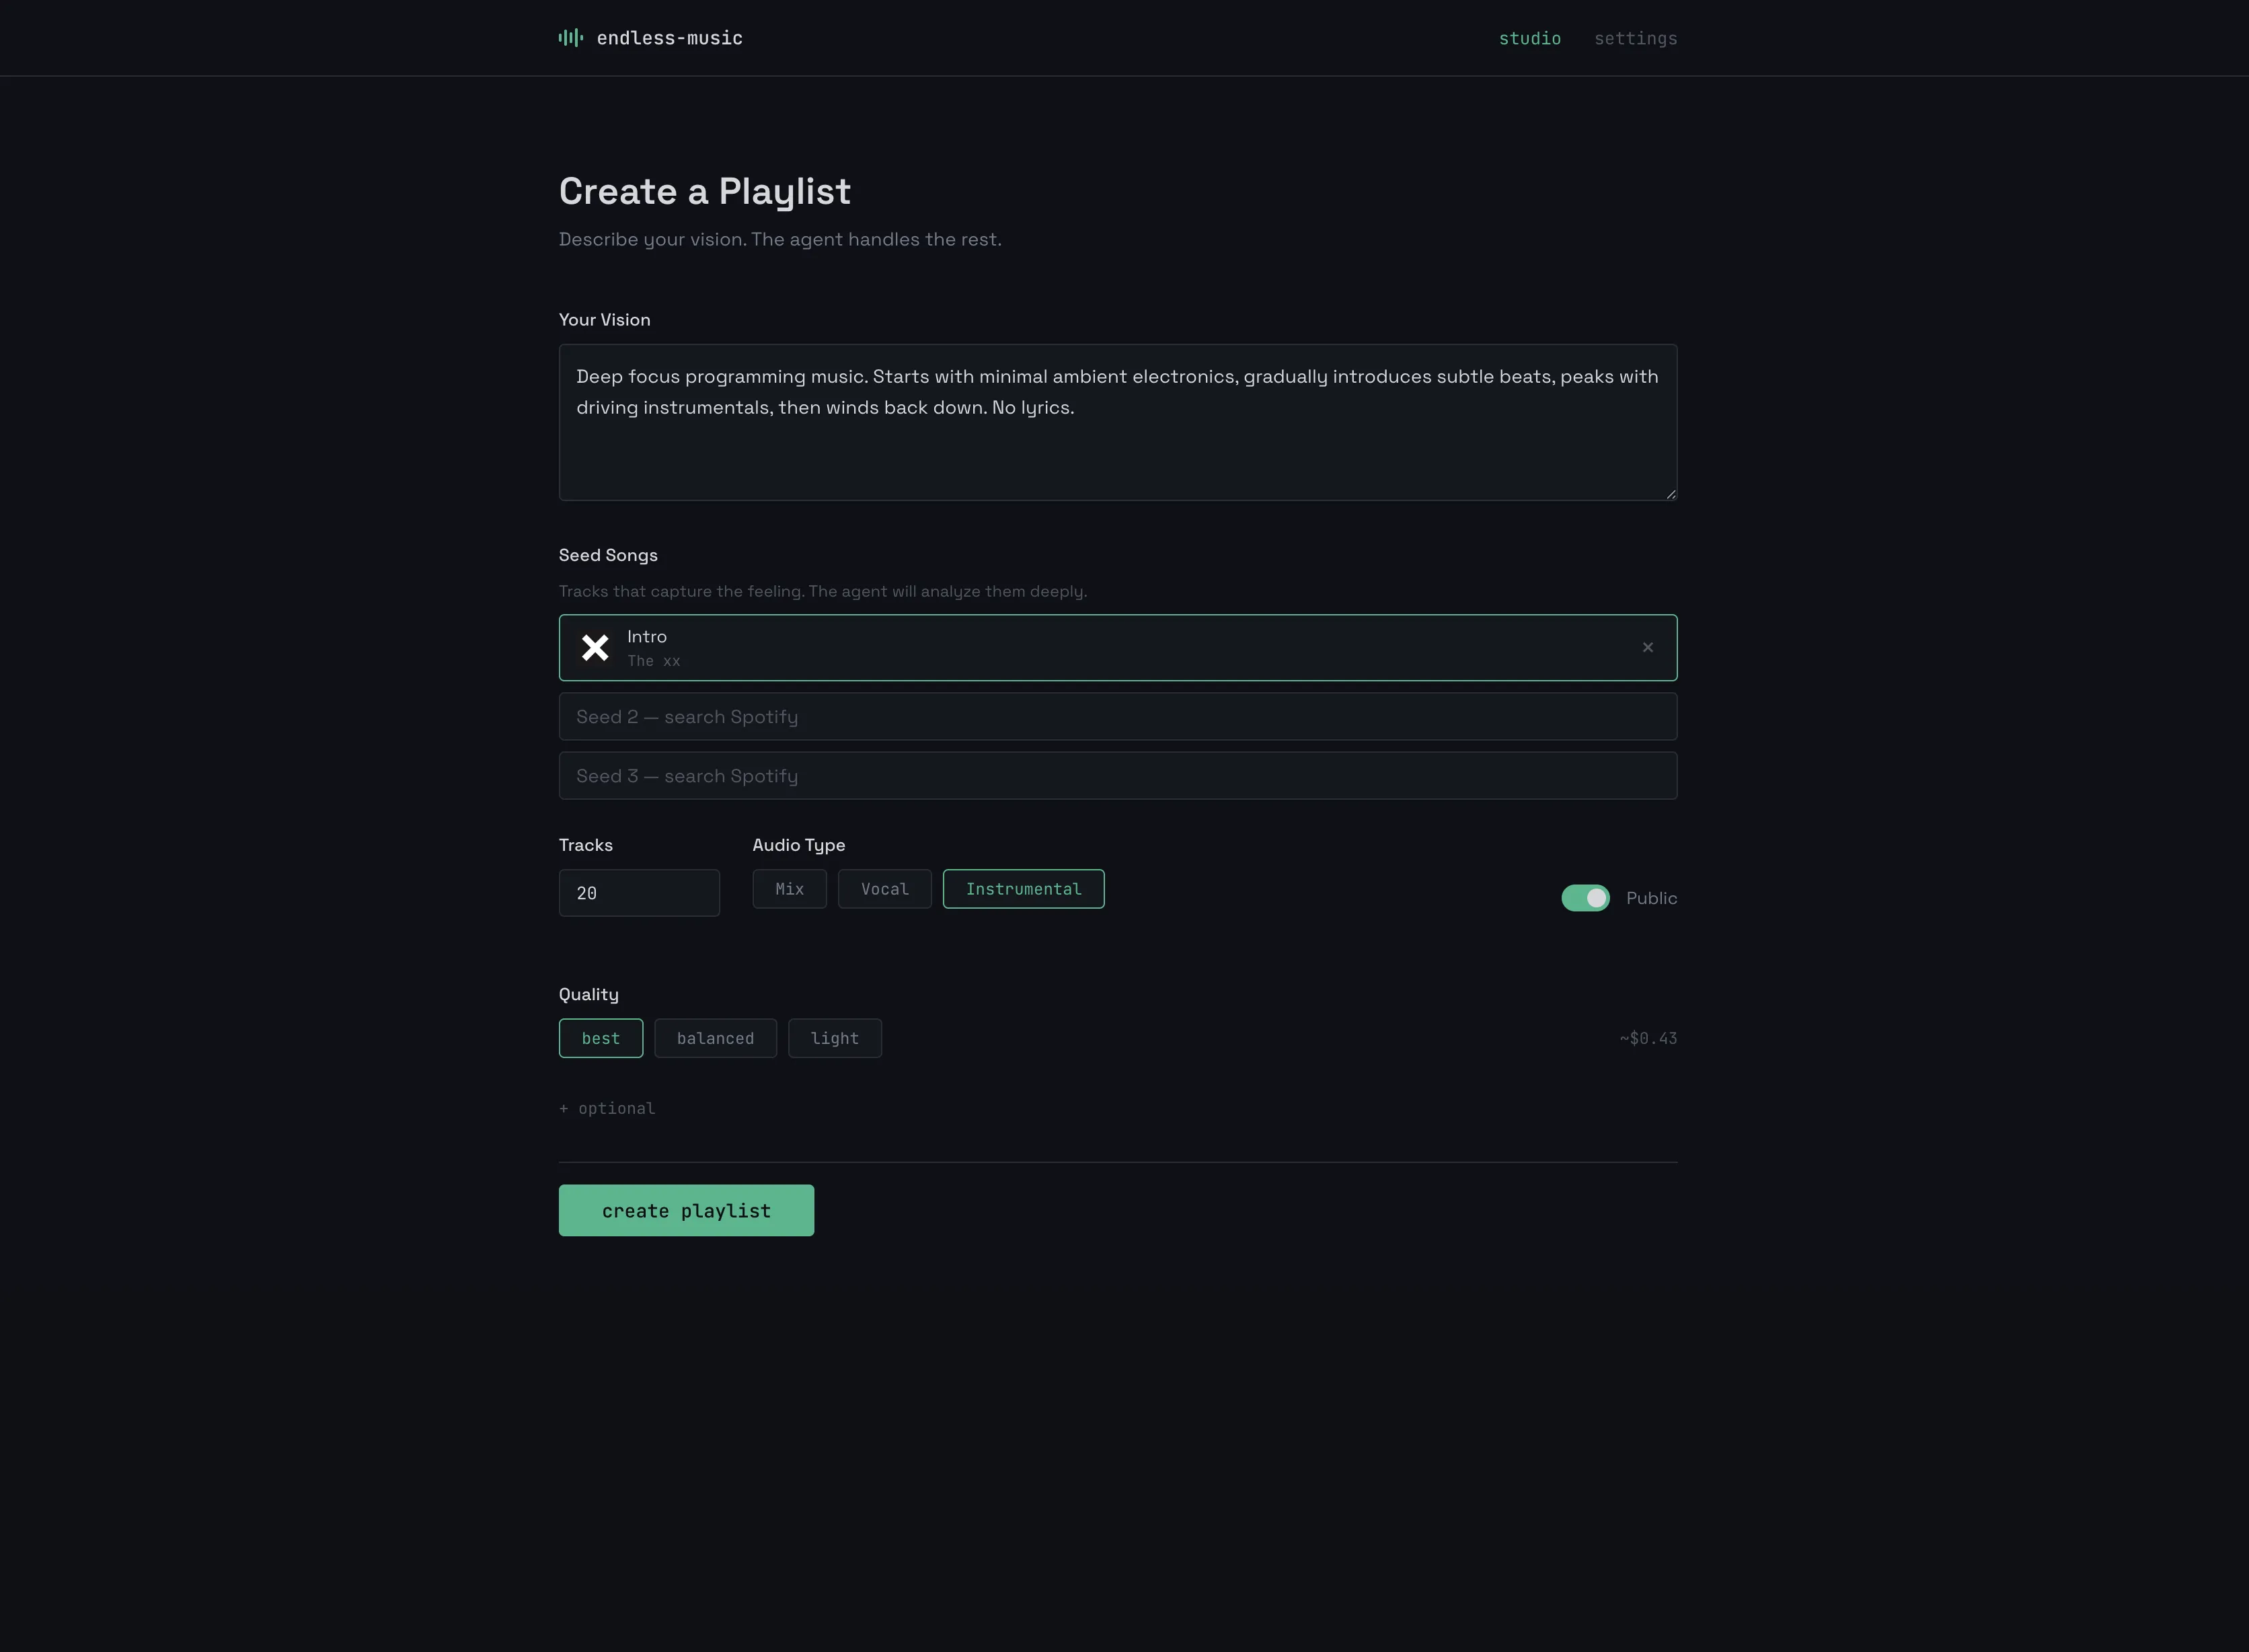Image resolution: width=2249 pixels, height=1652 pixels.
Task: Remove the Intro seed song
Action: (1647, 647)
